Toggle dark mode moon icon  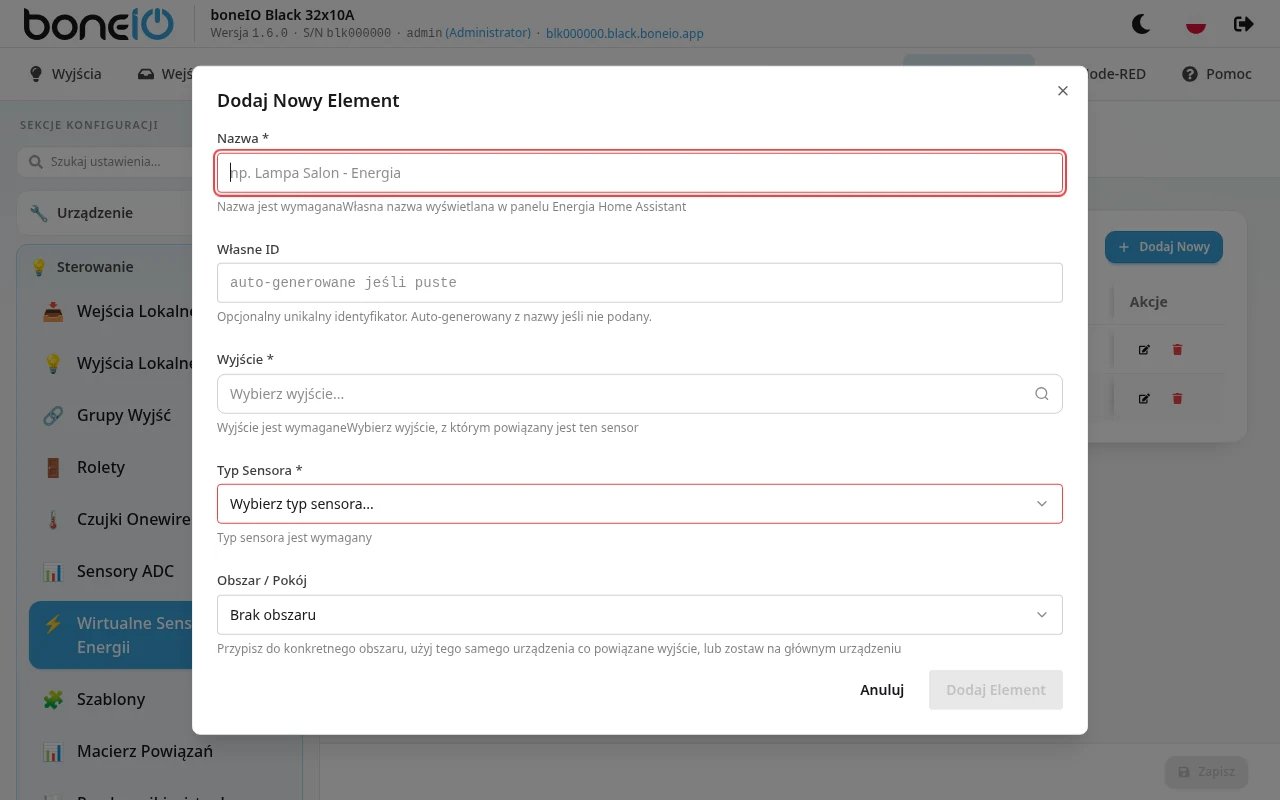click(1141, 23)
